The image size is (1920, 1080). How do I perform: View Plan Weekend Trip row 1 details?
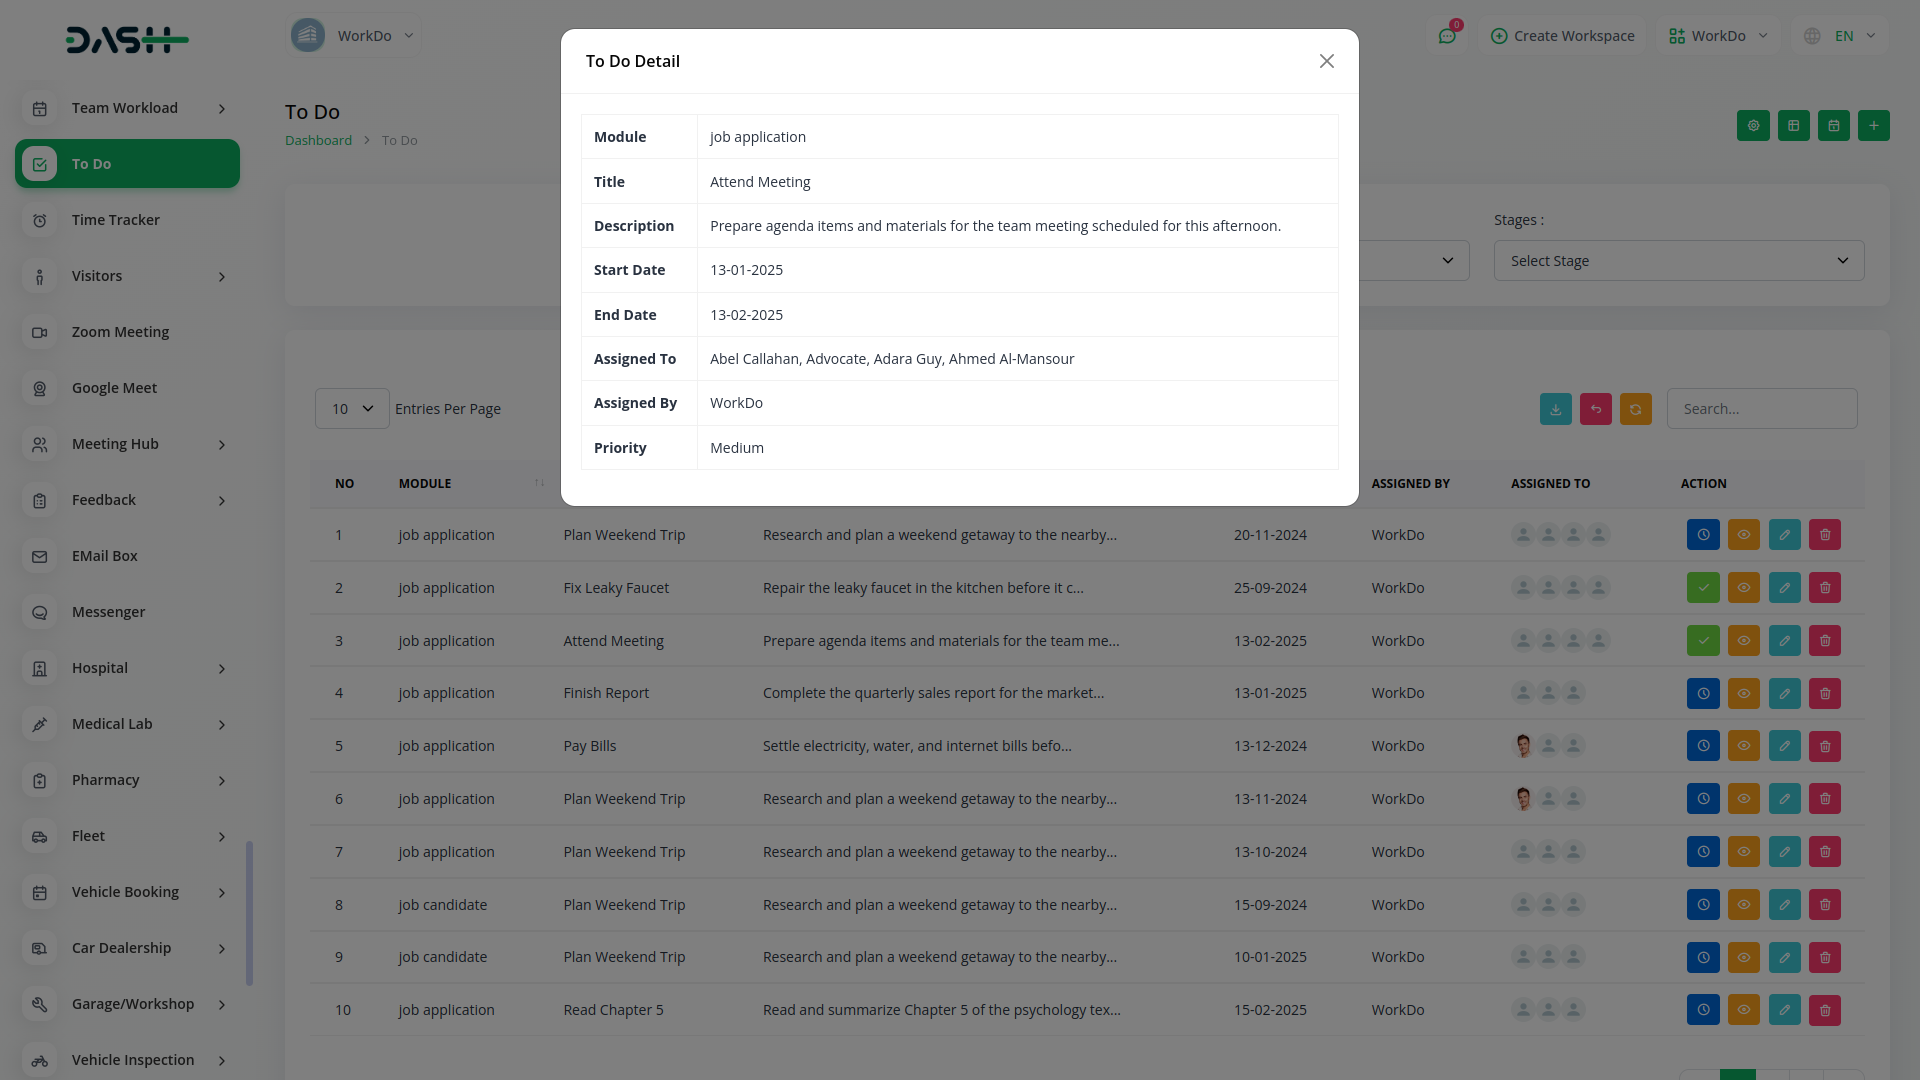[1743, 535]
